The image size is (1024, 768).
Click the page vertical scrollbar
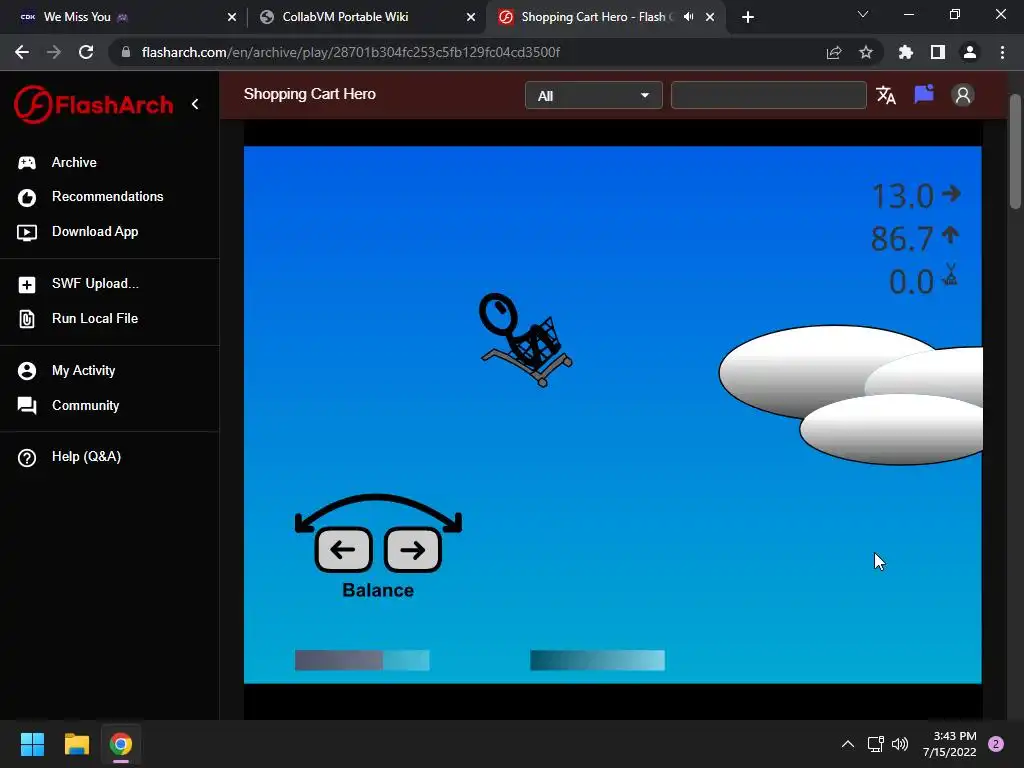[1015, 152]
